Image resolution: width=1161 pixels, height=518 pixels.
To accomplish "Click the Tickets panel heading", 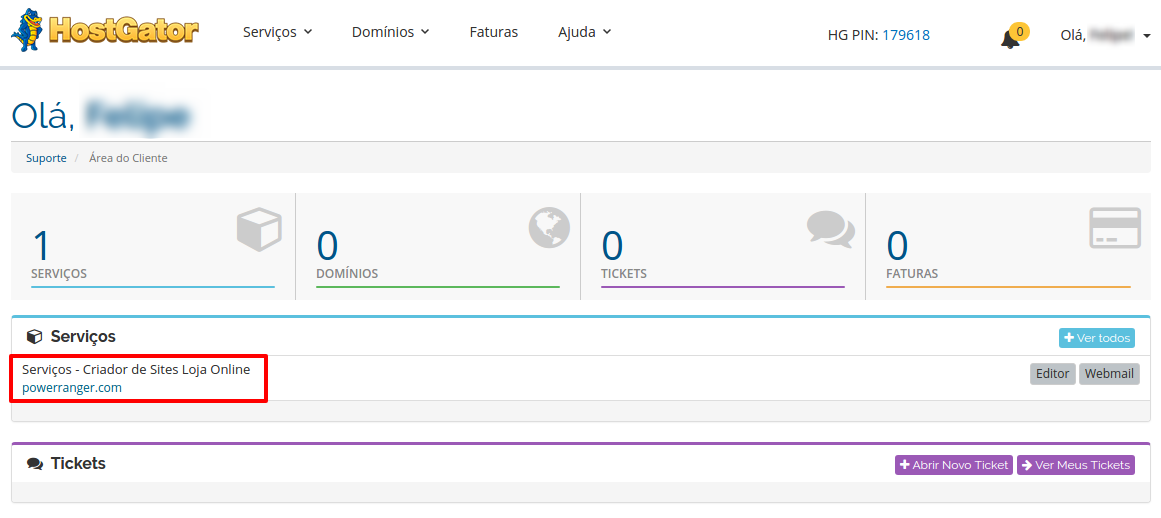I will coord(78,464).
